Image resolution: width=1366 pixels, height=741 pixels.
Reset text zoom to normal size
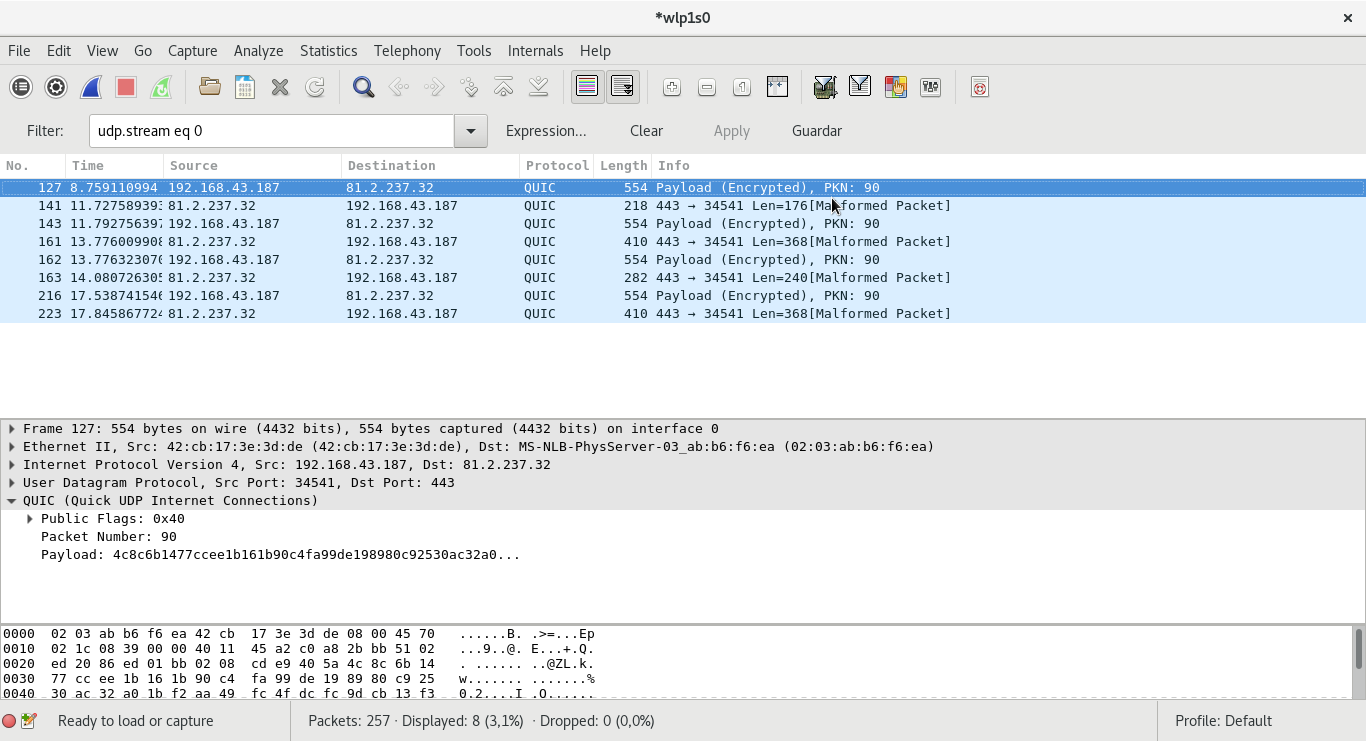742,87
